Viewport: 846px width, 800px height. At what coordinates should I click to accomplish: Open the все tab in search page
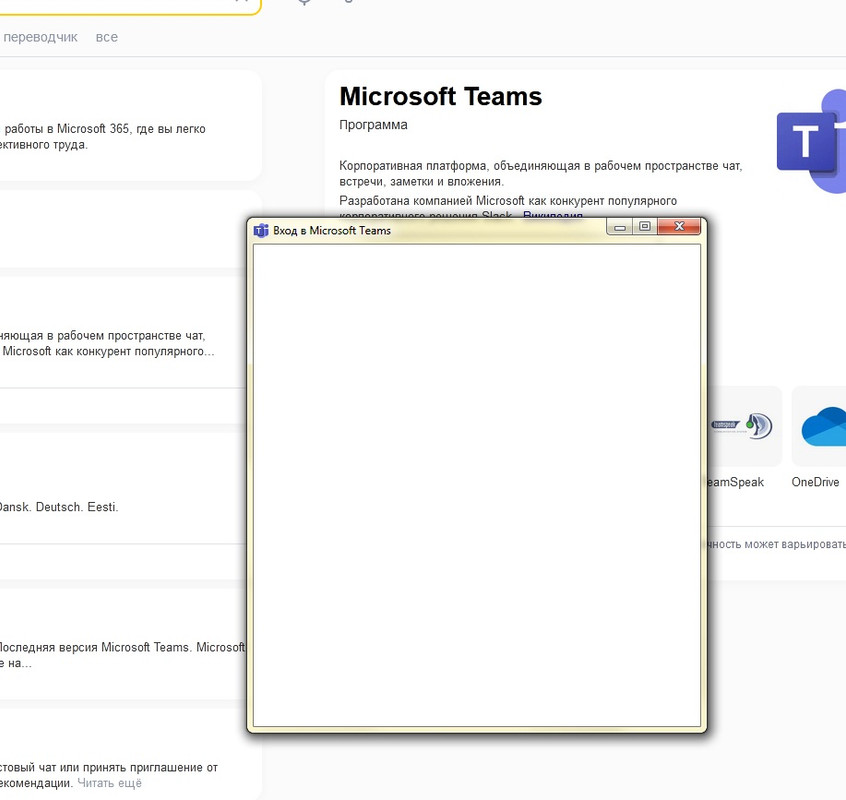(x=106, y=37)
